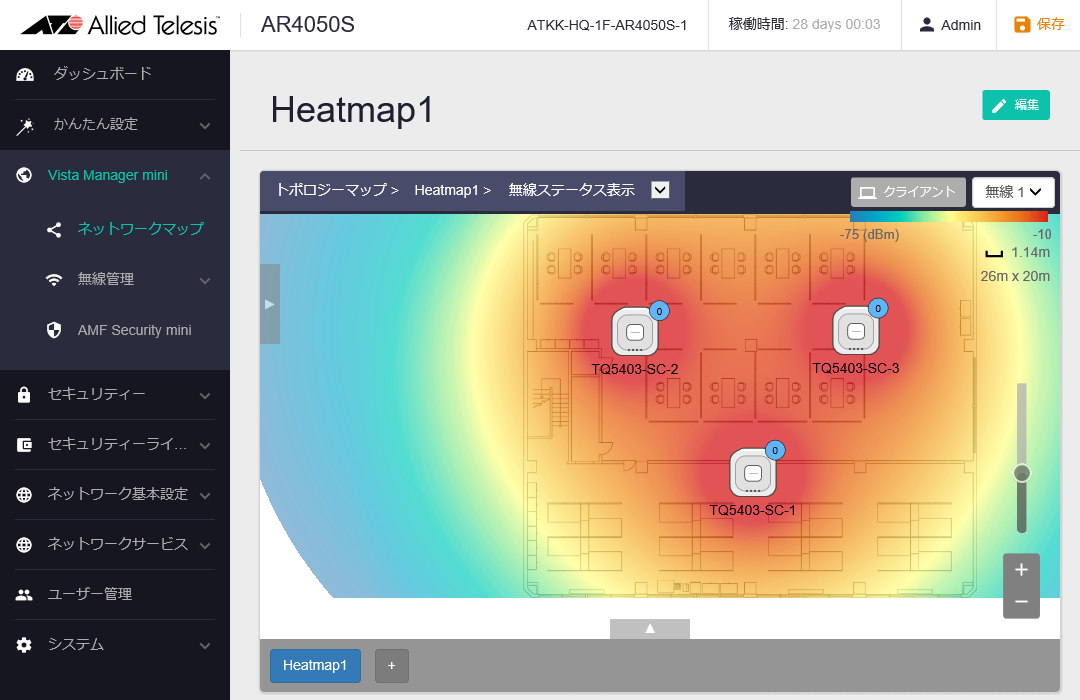Select the TQ5403-SC-2 access point icon
This screenshot has height=700, width=1080.
coord(634,332)
